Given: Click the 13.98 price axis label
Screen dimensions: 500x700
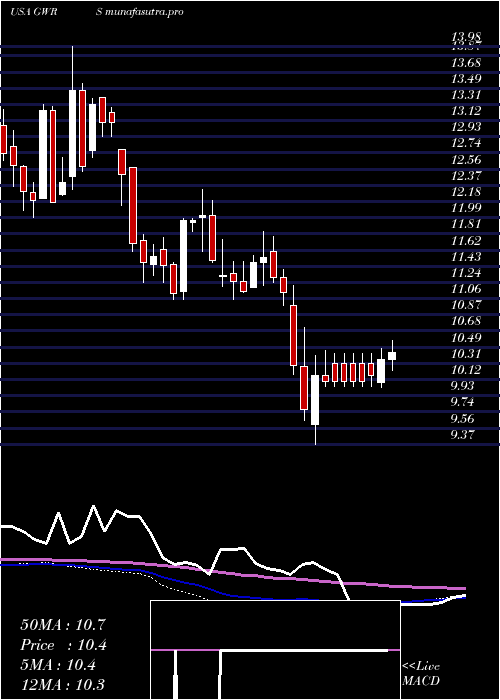Looking at the screenshot, I should coord(466,38).
